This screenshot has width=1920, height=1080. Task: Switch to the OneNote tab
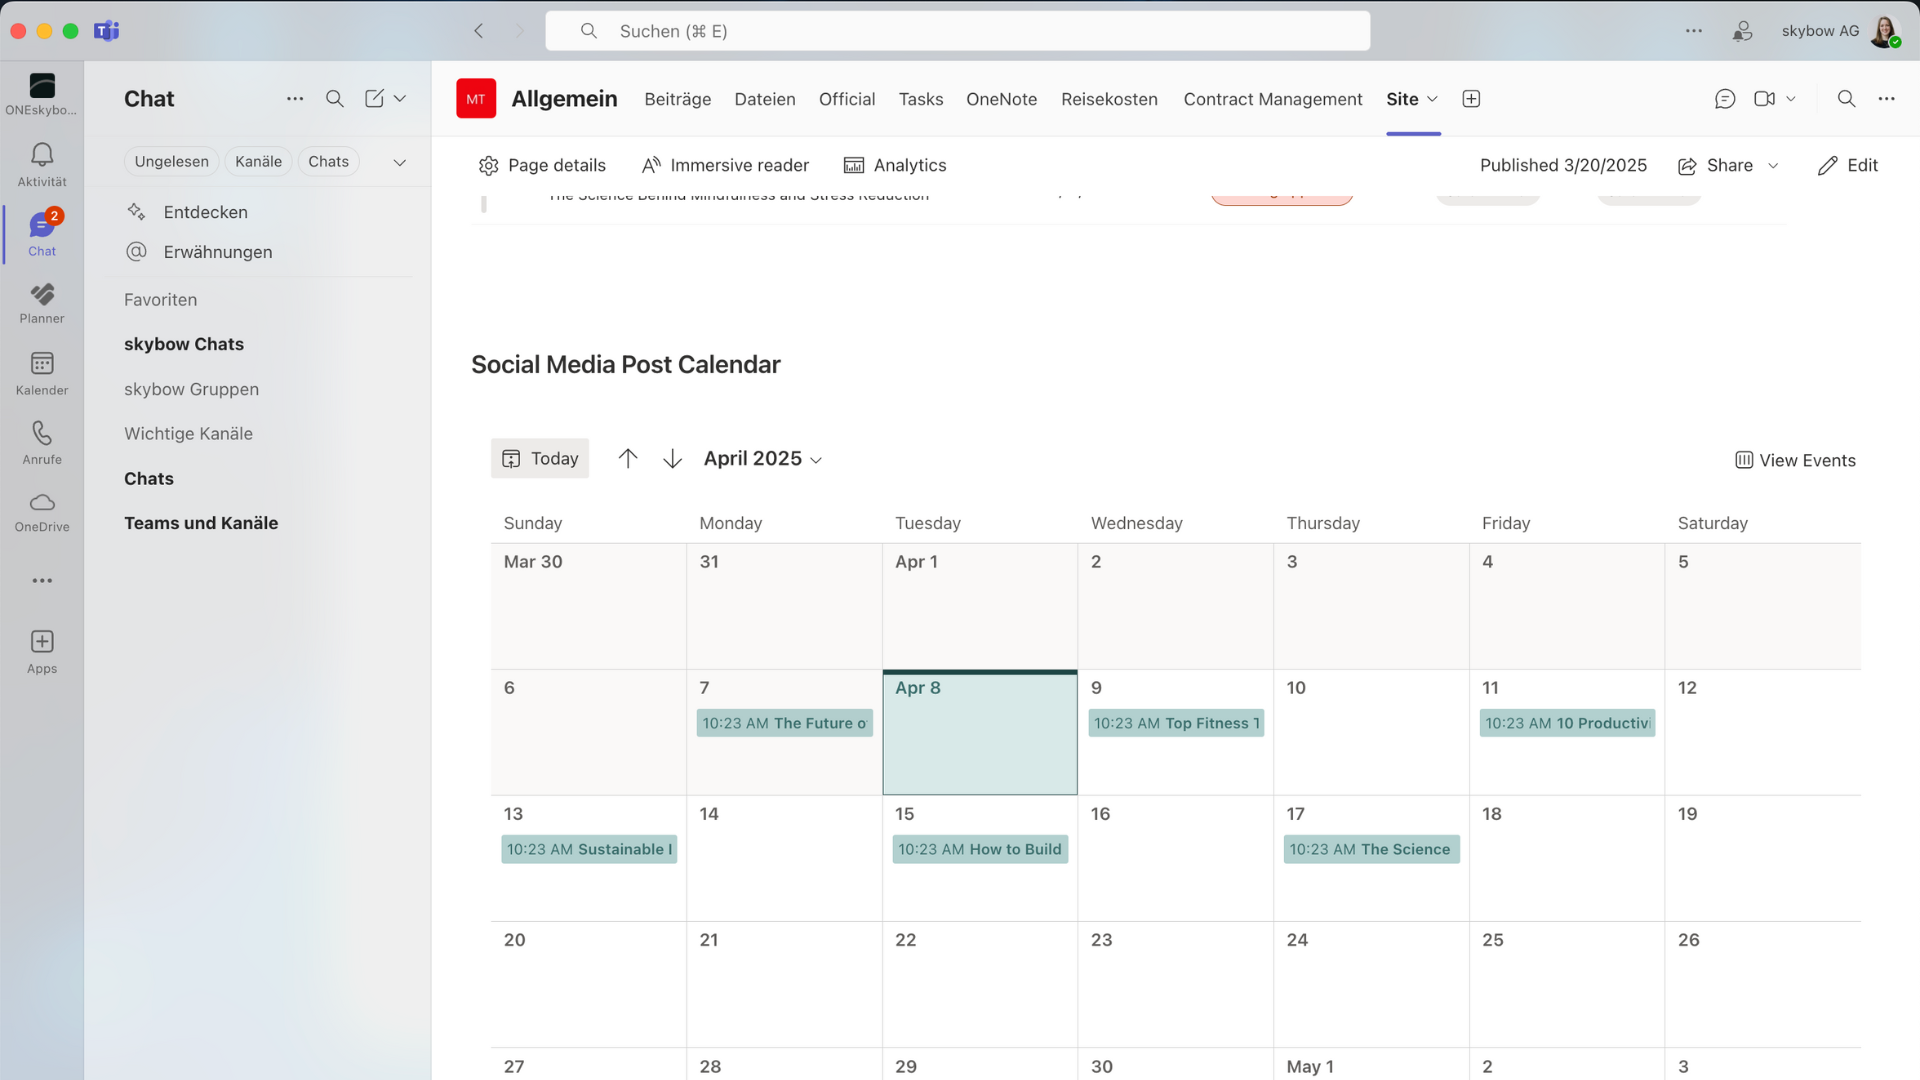point(1001,99)
